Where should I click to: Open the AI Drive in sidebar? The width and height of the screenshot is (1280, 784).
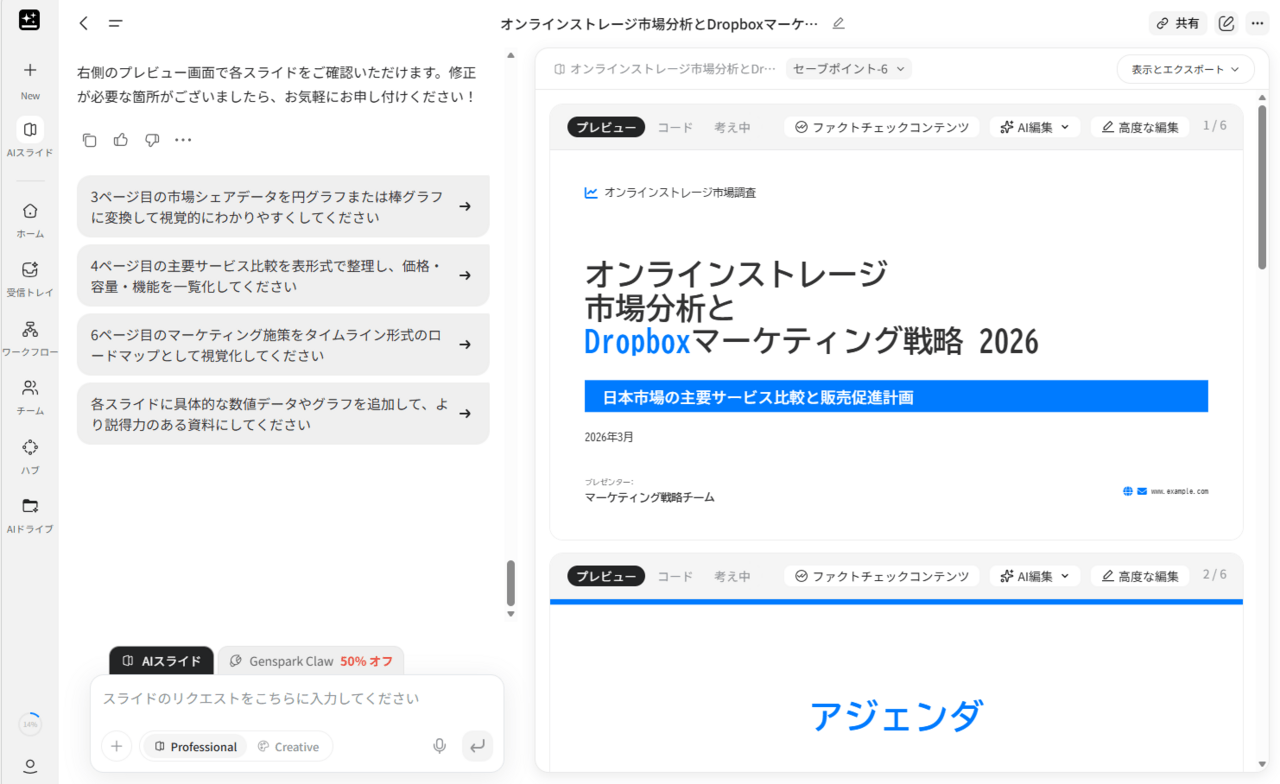30,507
